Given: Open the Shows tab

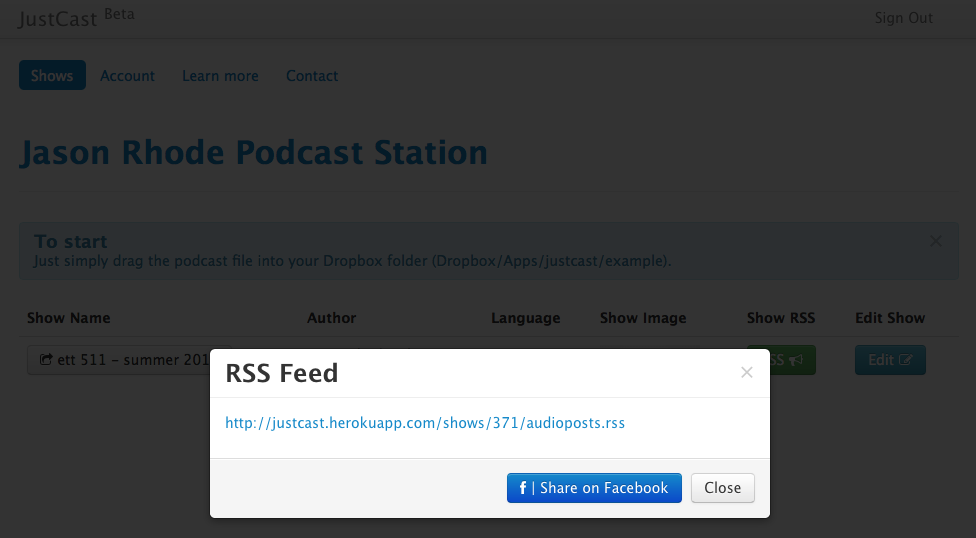Looking at the screenshot, I should click(52, 75).
